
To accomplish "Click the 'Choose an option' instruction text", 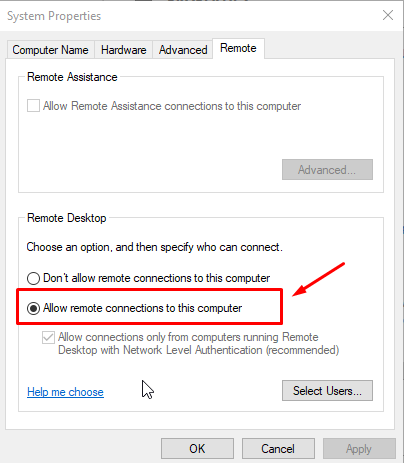I will (154, 247).
